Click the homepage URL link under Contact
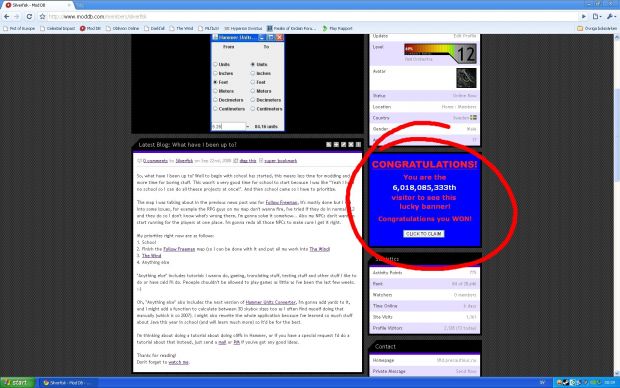 pos(456,360)
